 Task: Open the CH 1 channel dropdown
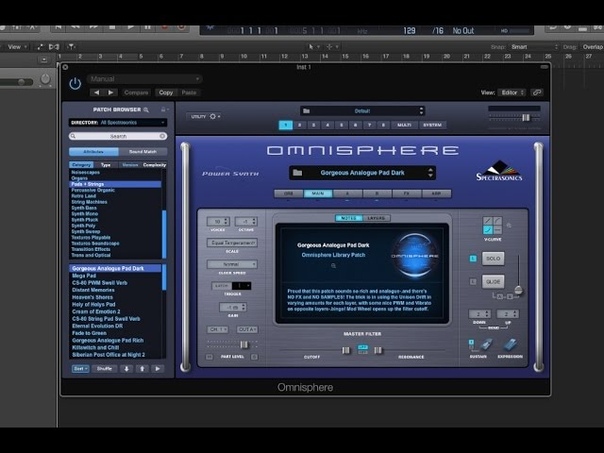point(218,329)
